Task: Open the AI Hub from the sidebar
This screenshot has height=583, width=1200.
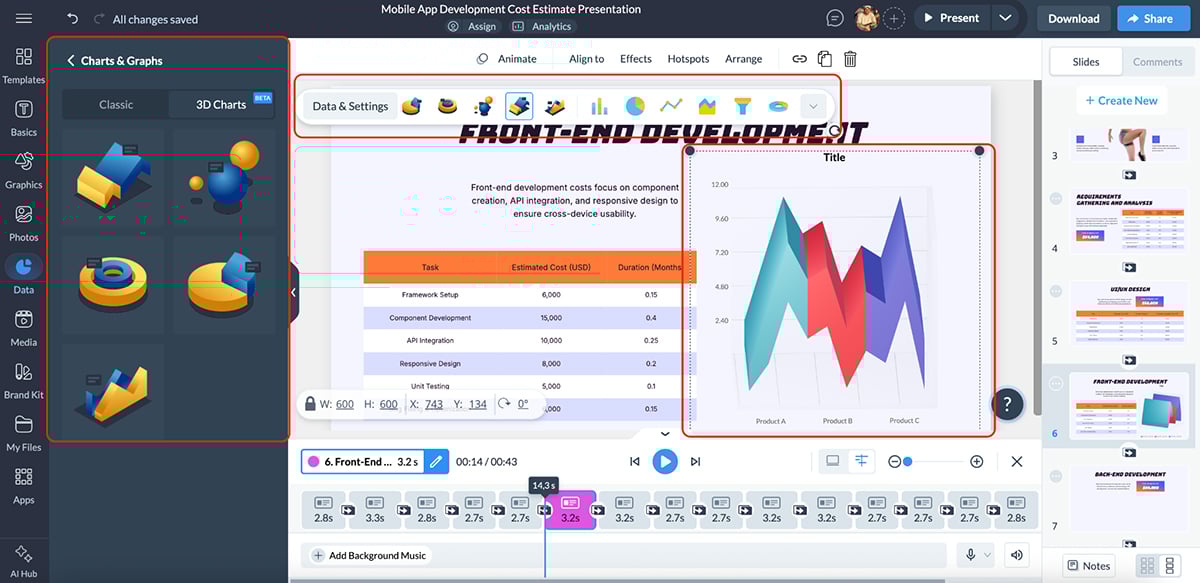Action: [x=23, y=560]
